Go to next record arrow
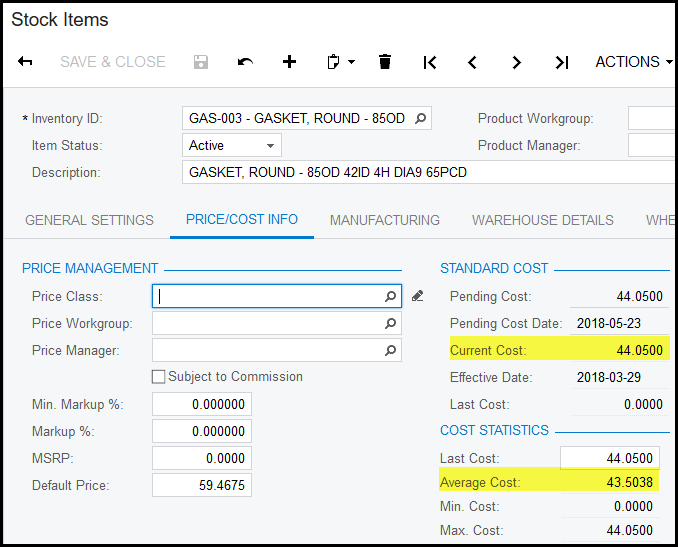The image size is (678, 547). pos(517,62)
